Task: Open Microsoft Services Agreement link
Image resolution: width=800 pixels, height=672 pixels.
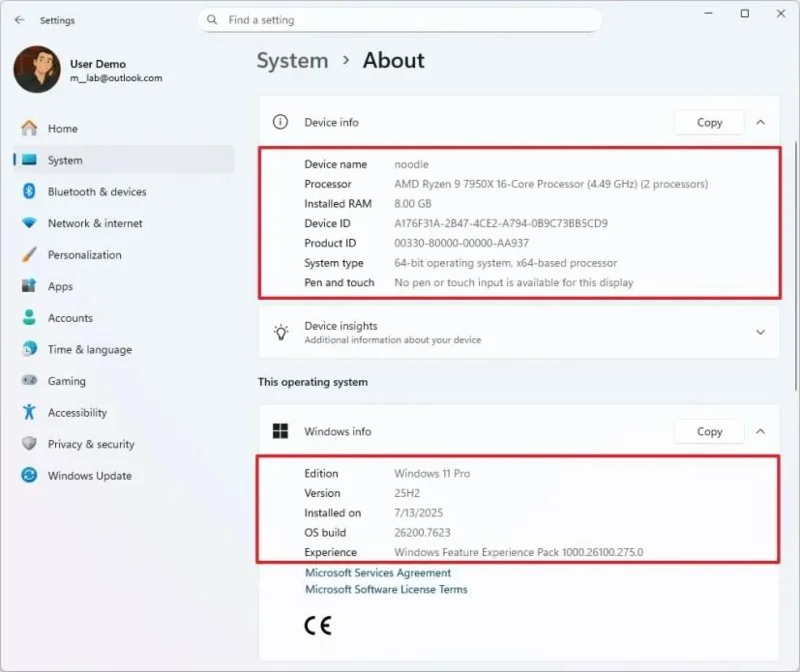Action: (x=378, y=573)
